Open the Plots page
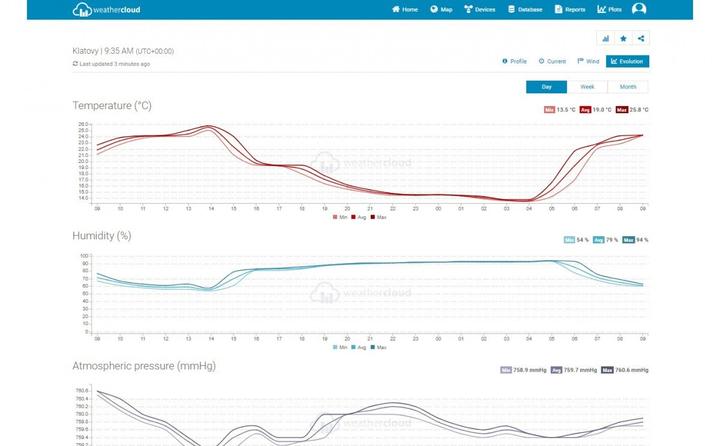 609,9
